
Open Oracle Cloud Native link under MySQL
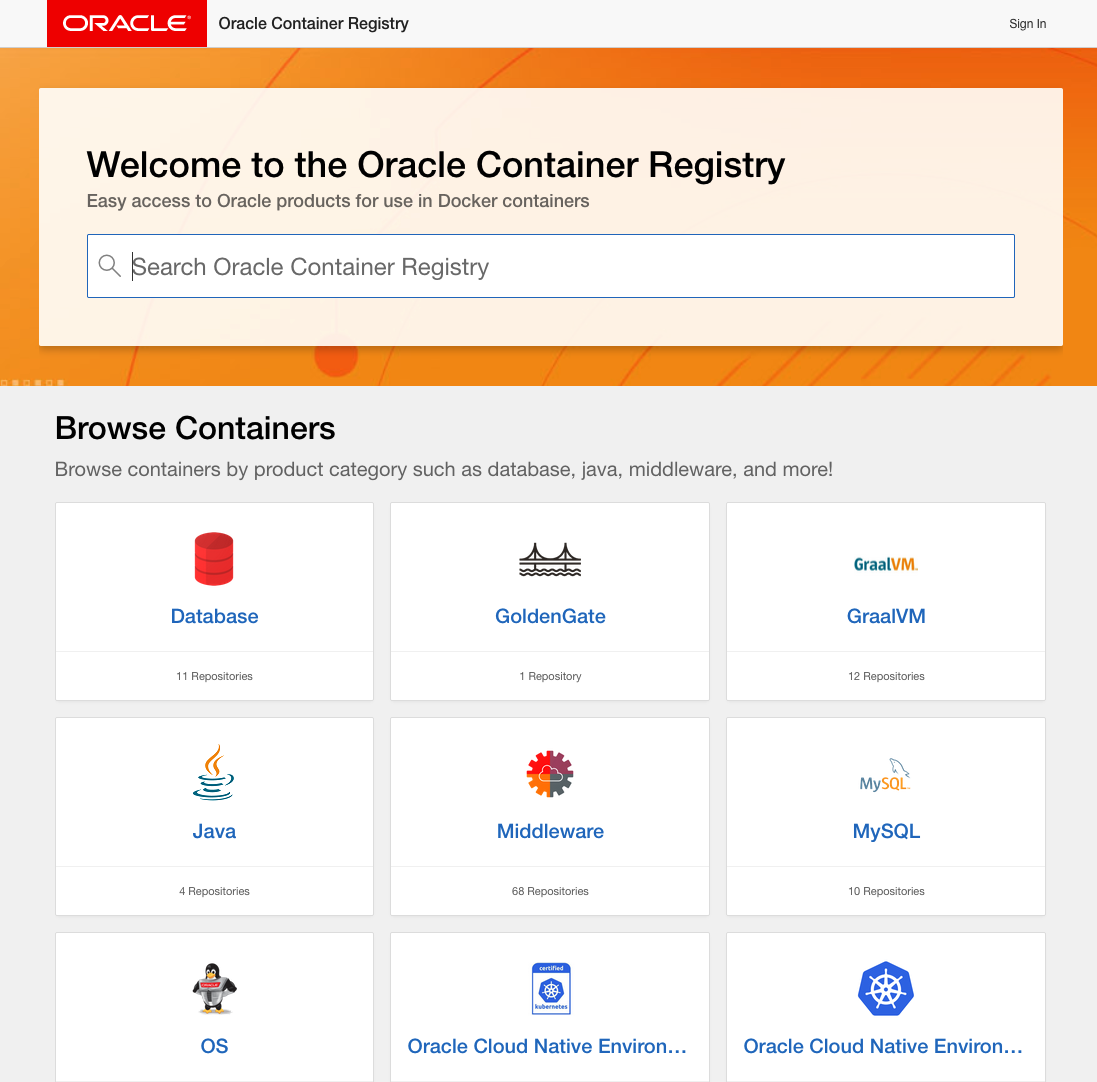883,1046
